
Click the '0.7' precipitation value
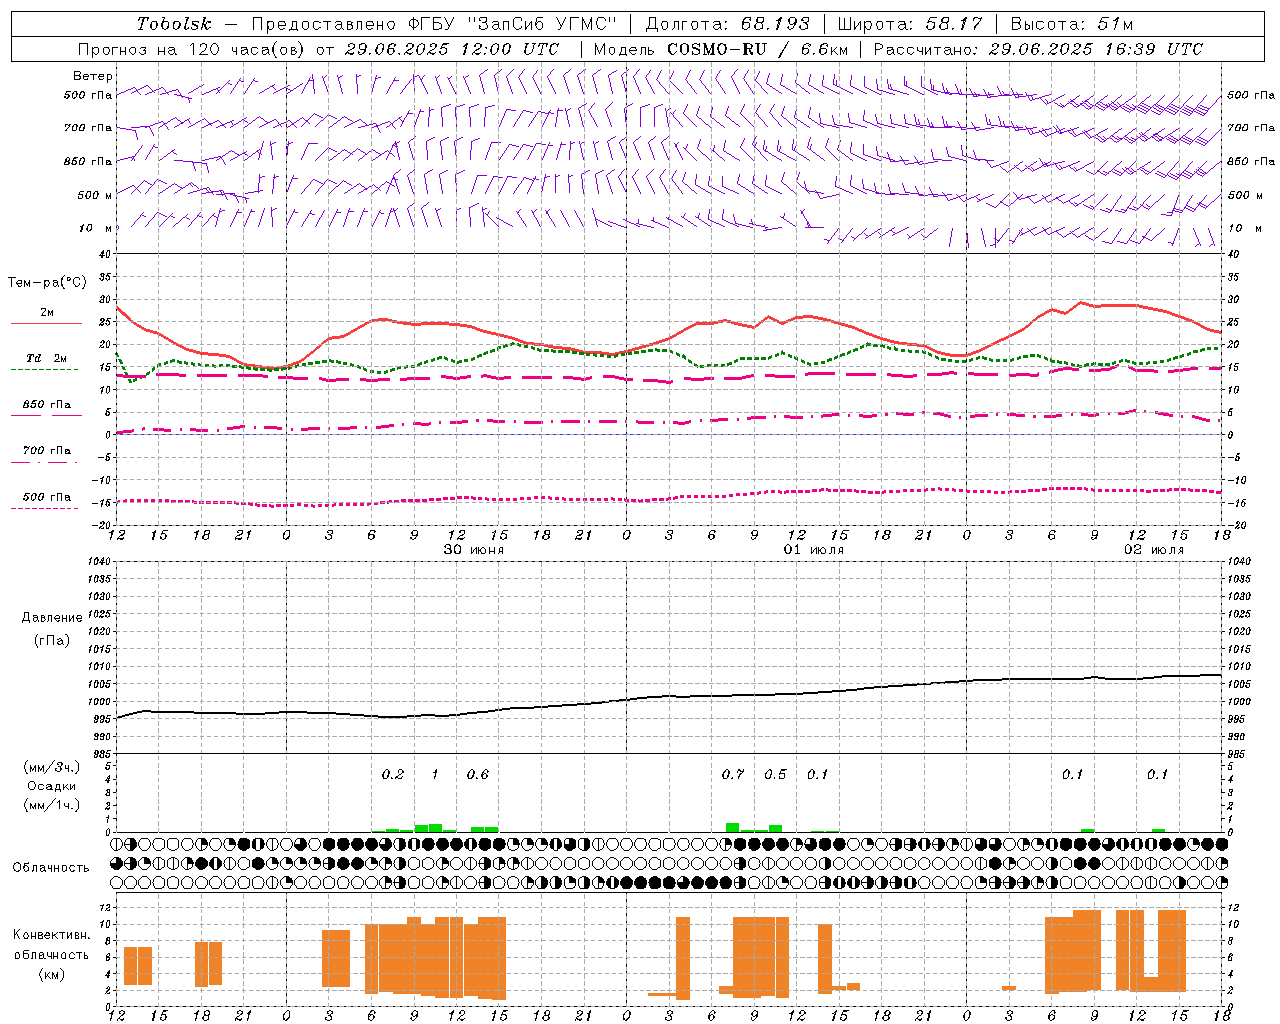(733, 774)
